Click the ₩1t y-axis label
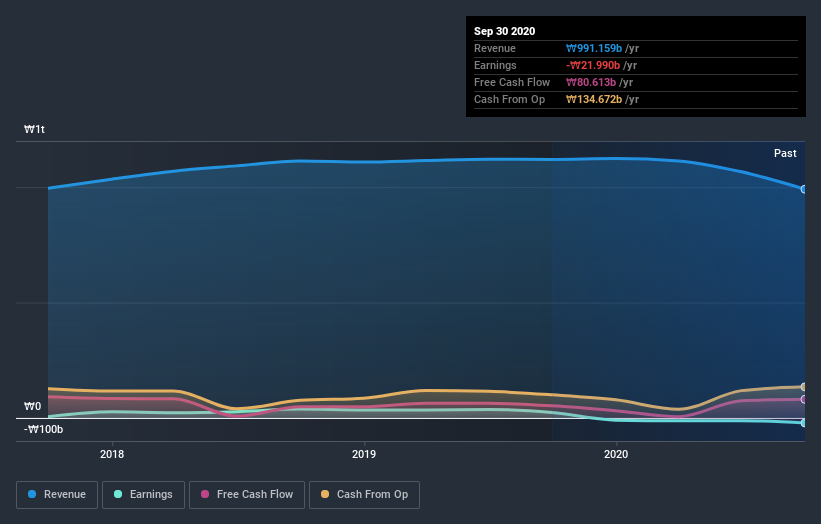The height and width of the screenshot is (524, 821). click(x=35, y=129)
